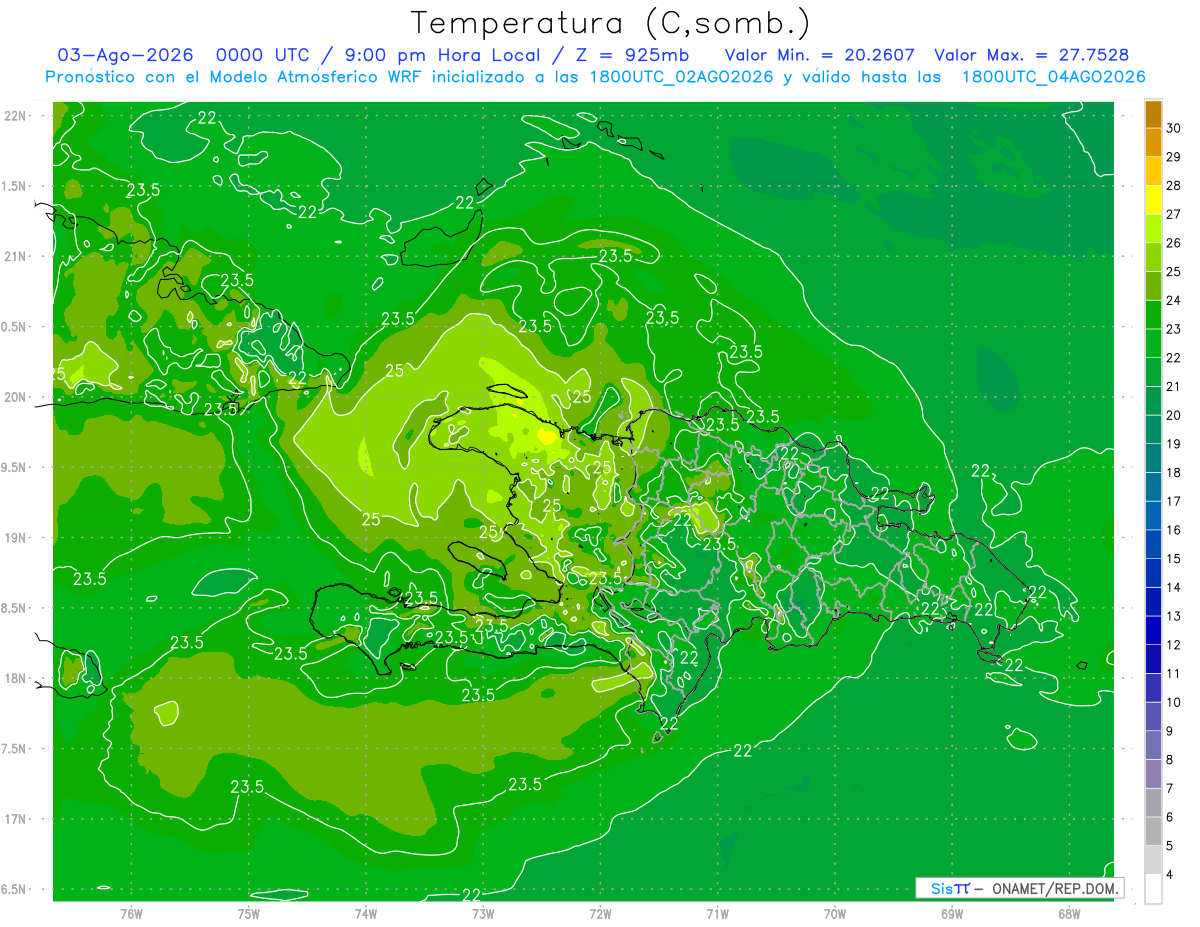Pick color bar segment between 28 and 29
Image resolution: width=1200 pixels, height=927 pixels.
click(1153, 171)
